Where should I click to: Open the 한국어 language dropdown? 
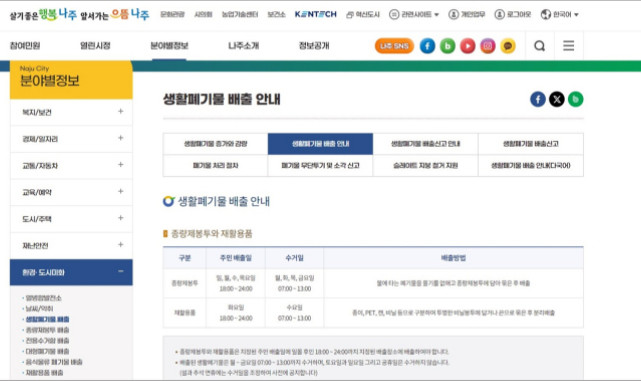click(559, 14)
